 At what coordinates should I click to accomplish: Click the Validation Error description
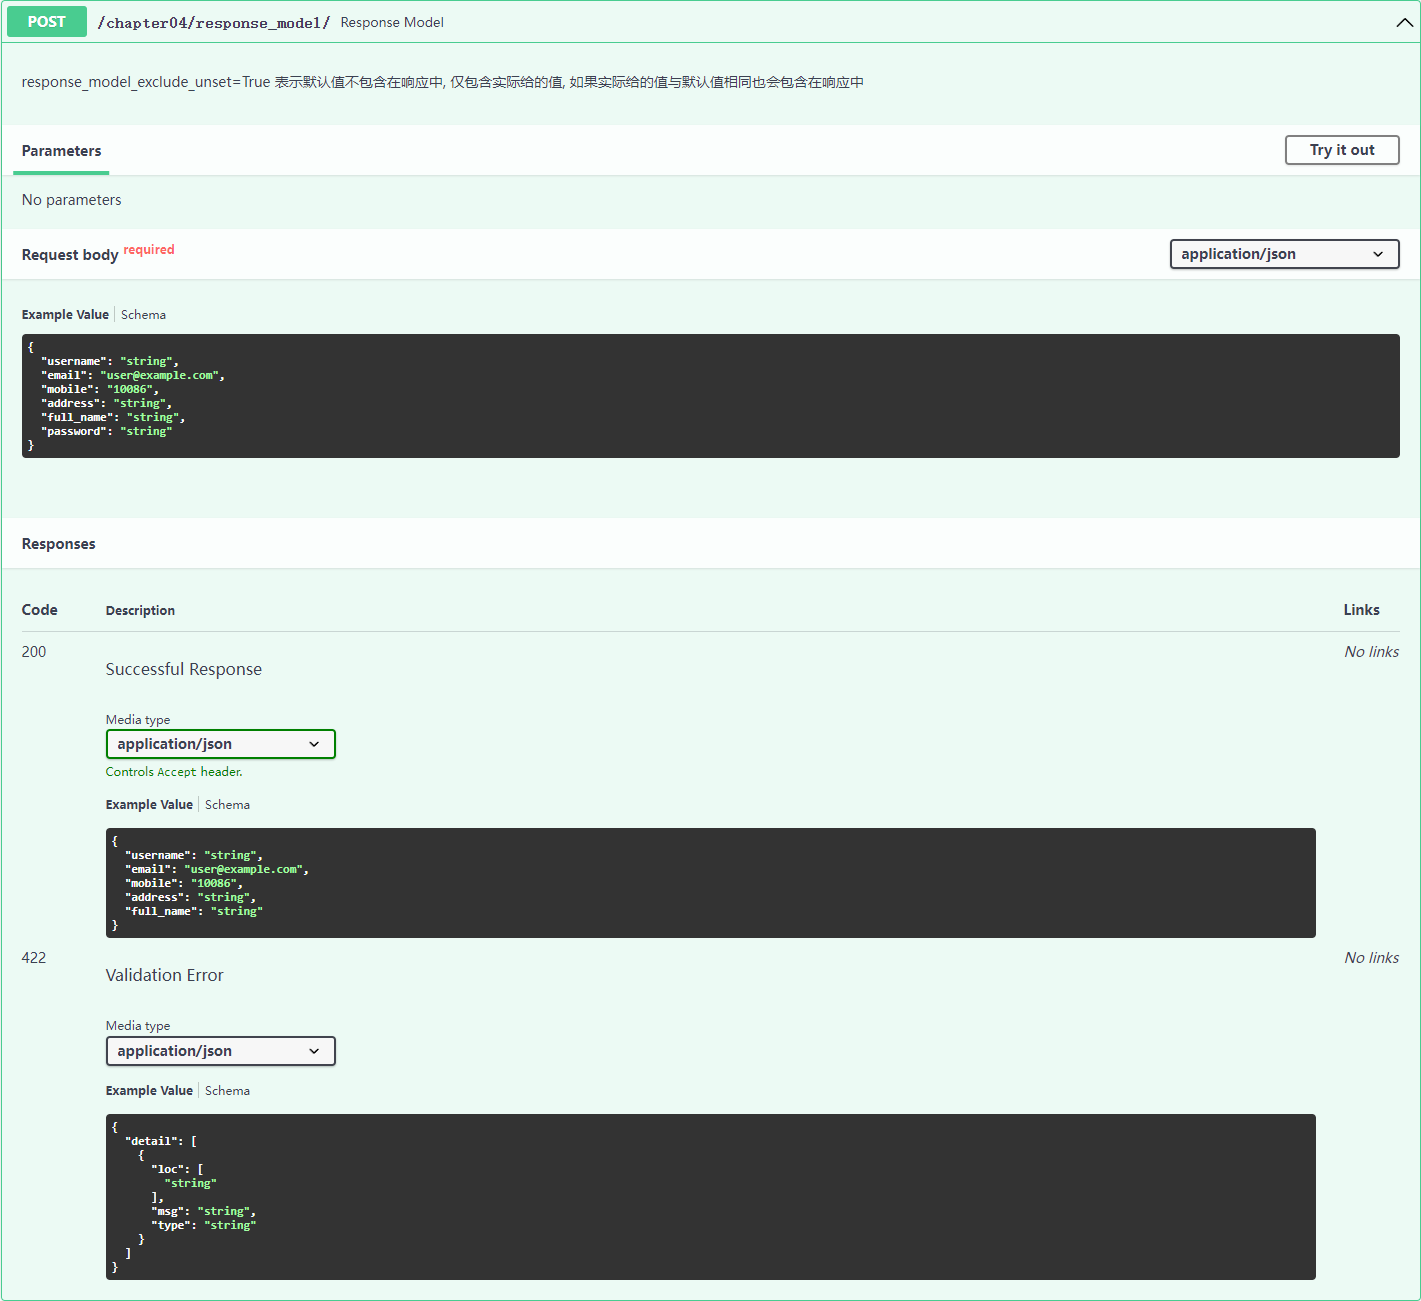click(x=165, y=975)
